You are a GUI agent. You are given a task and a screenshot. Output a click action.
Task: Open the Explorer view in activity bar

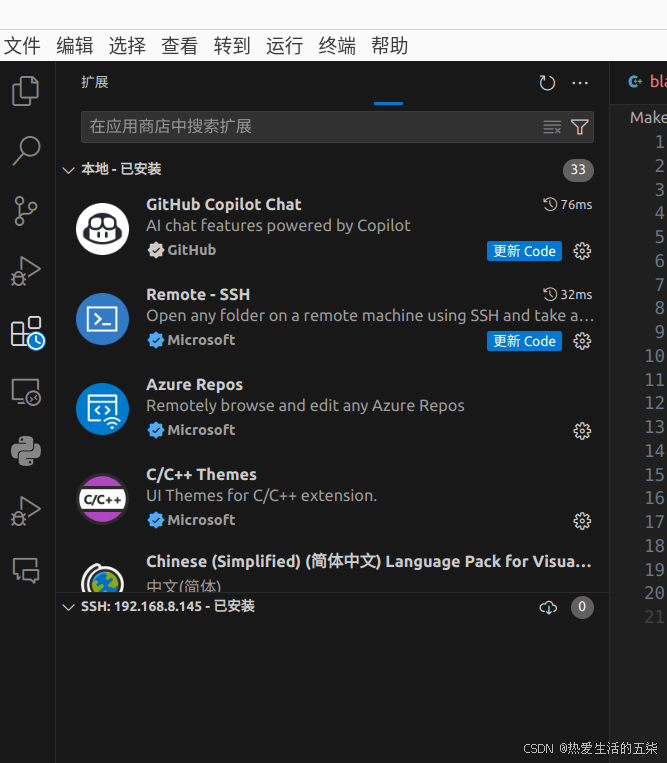pyautogui.click(x=26, y=91)
